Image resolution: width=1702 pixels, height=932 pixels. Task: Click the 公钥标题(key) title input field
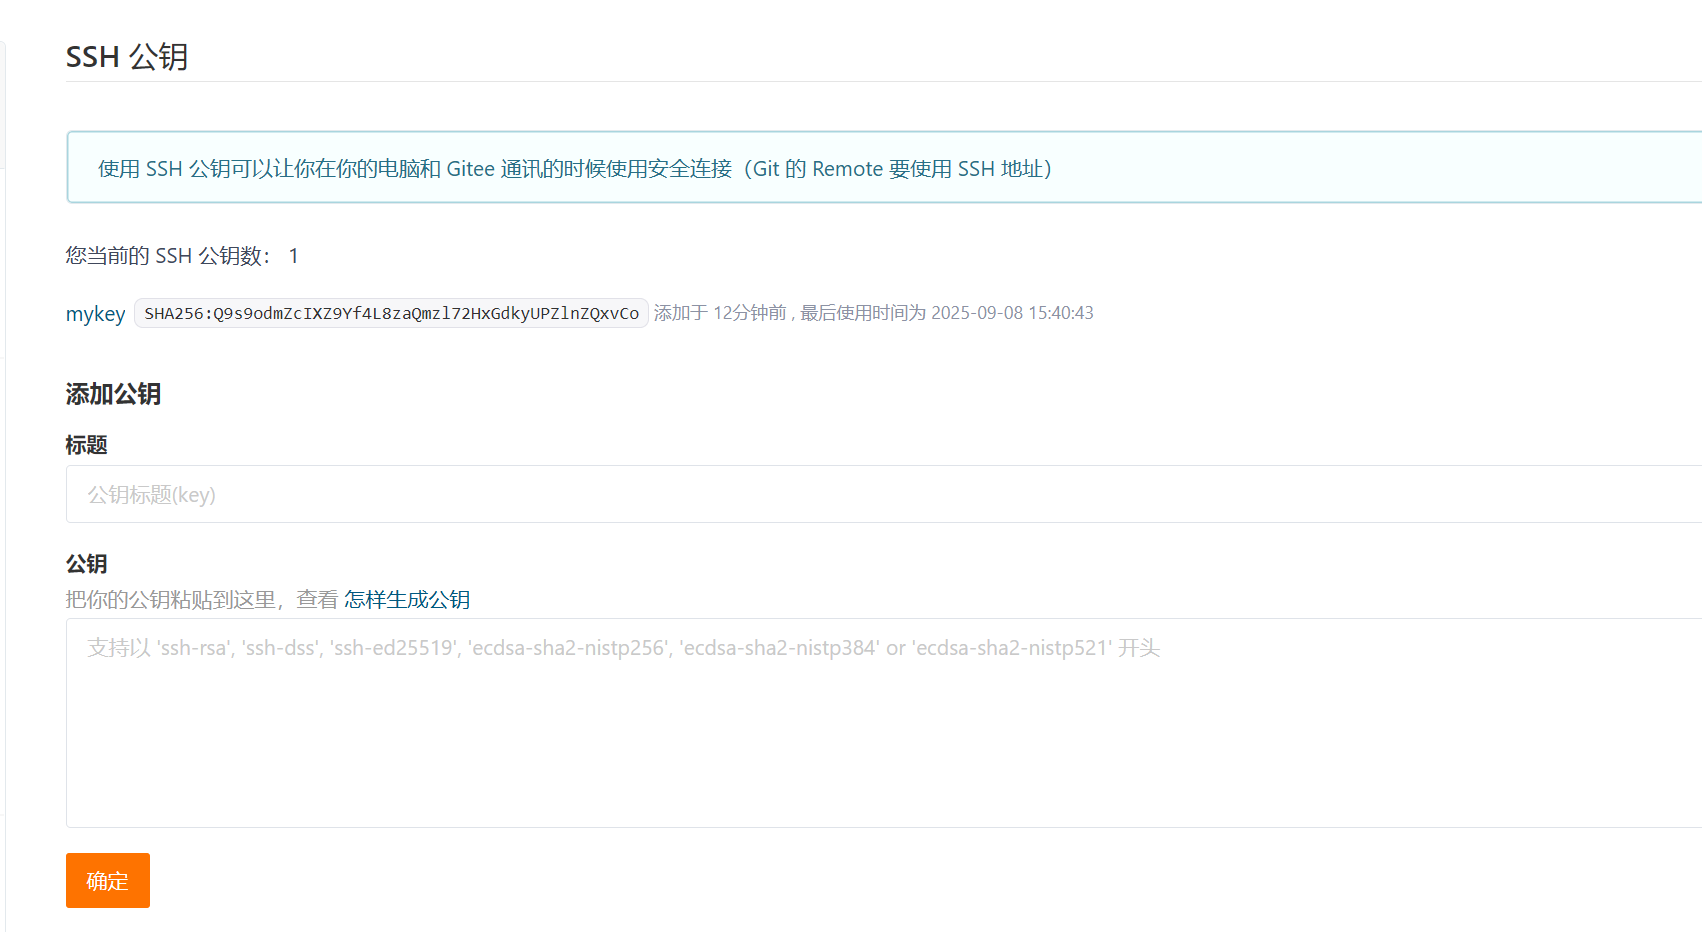pyautogui.click(x=884, y=494)
